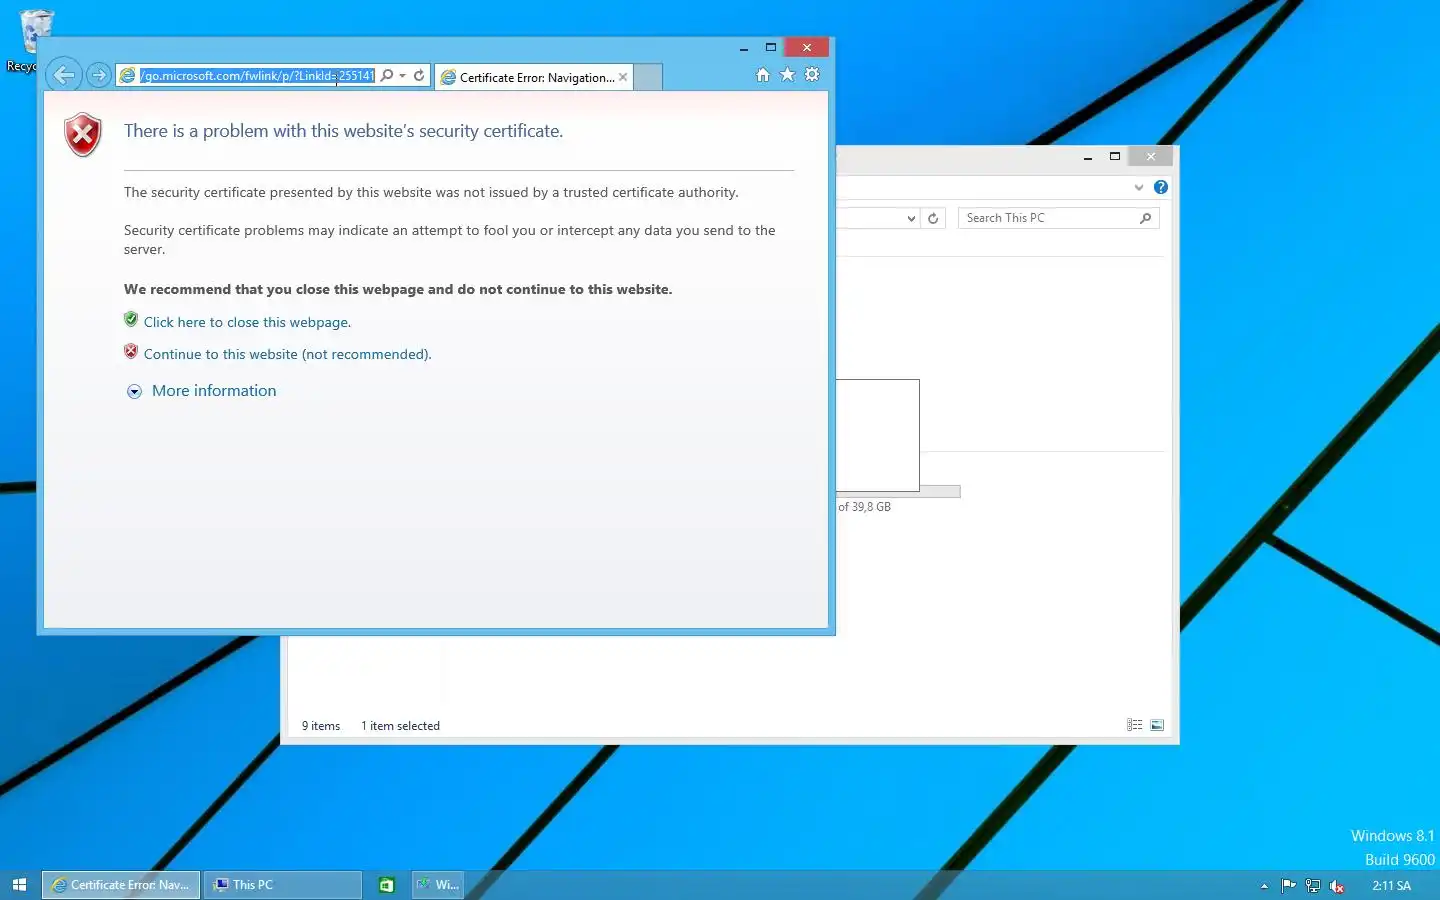Close the Certificate Error tab
The height and width of the screenshot is (900, 1440).
[623, 77]
